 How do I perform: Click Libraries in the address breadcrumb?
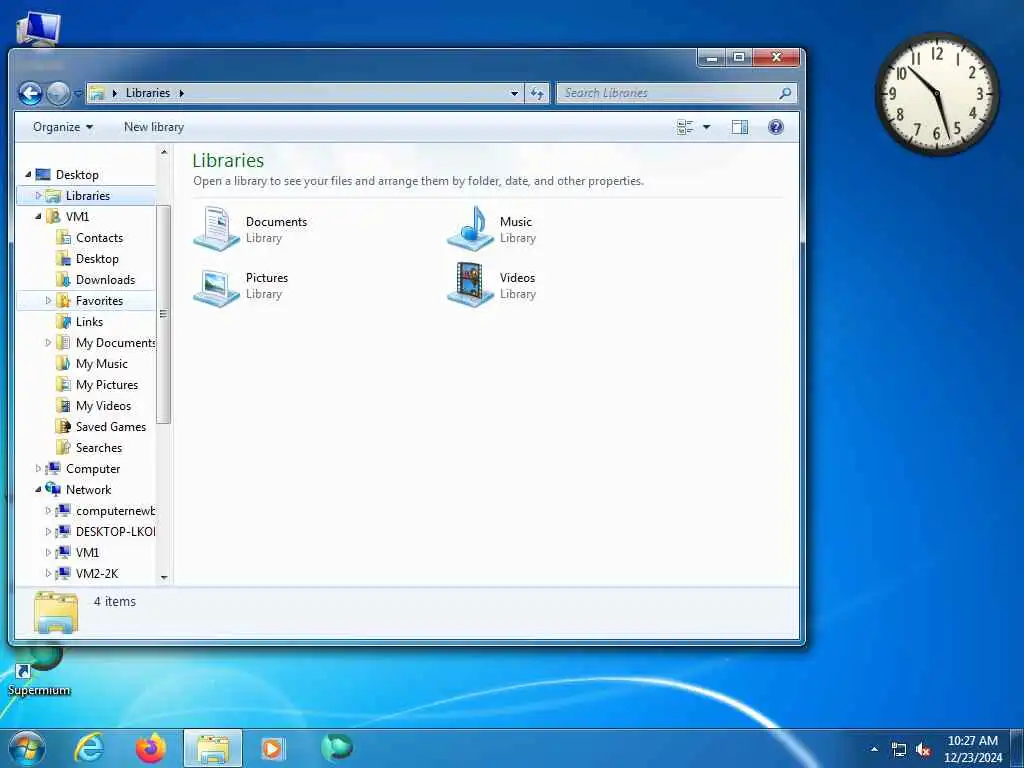(x=148, y=93)
